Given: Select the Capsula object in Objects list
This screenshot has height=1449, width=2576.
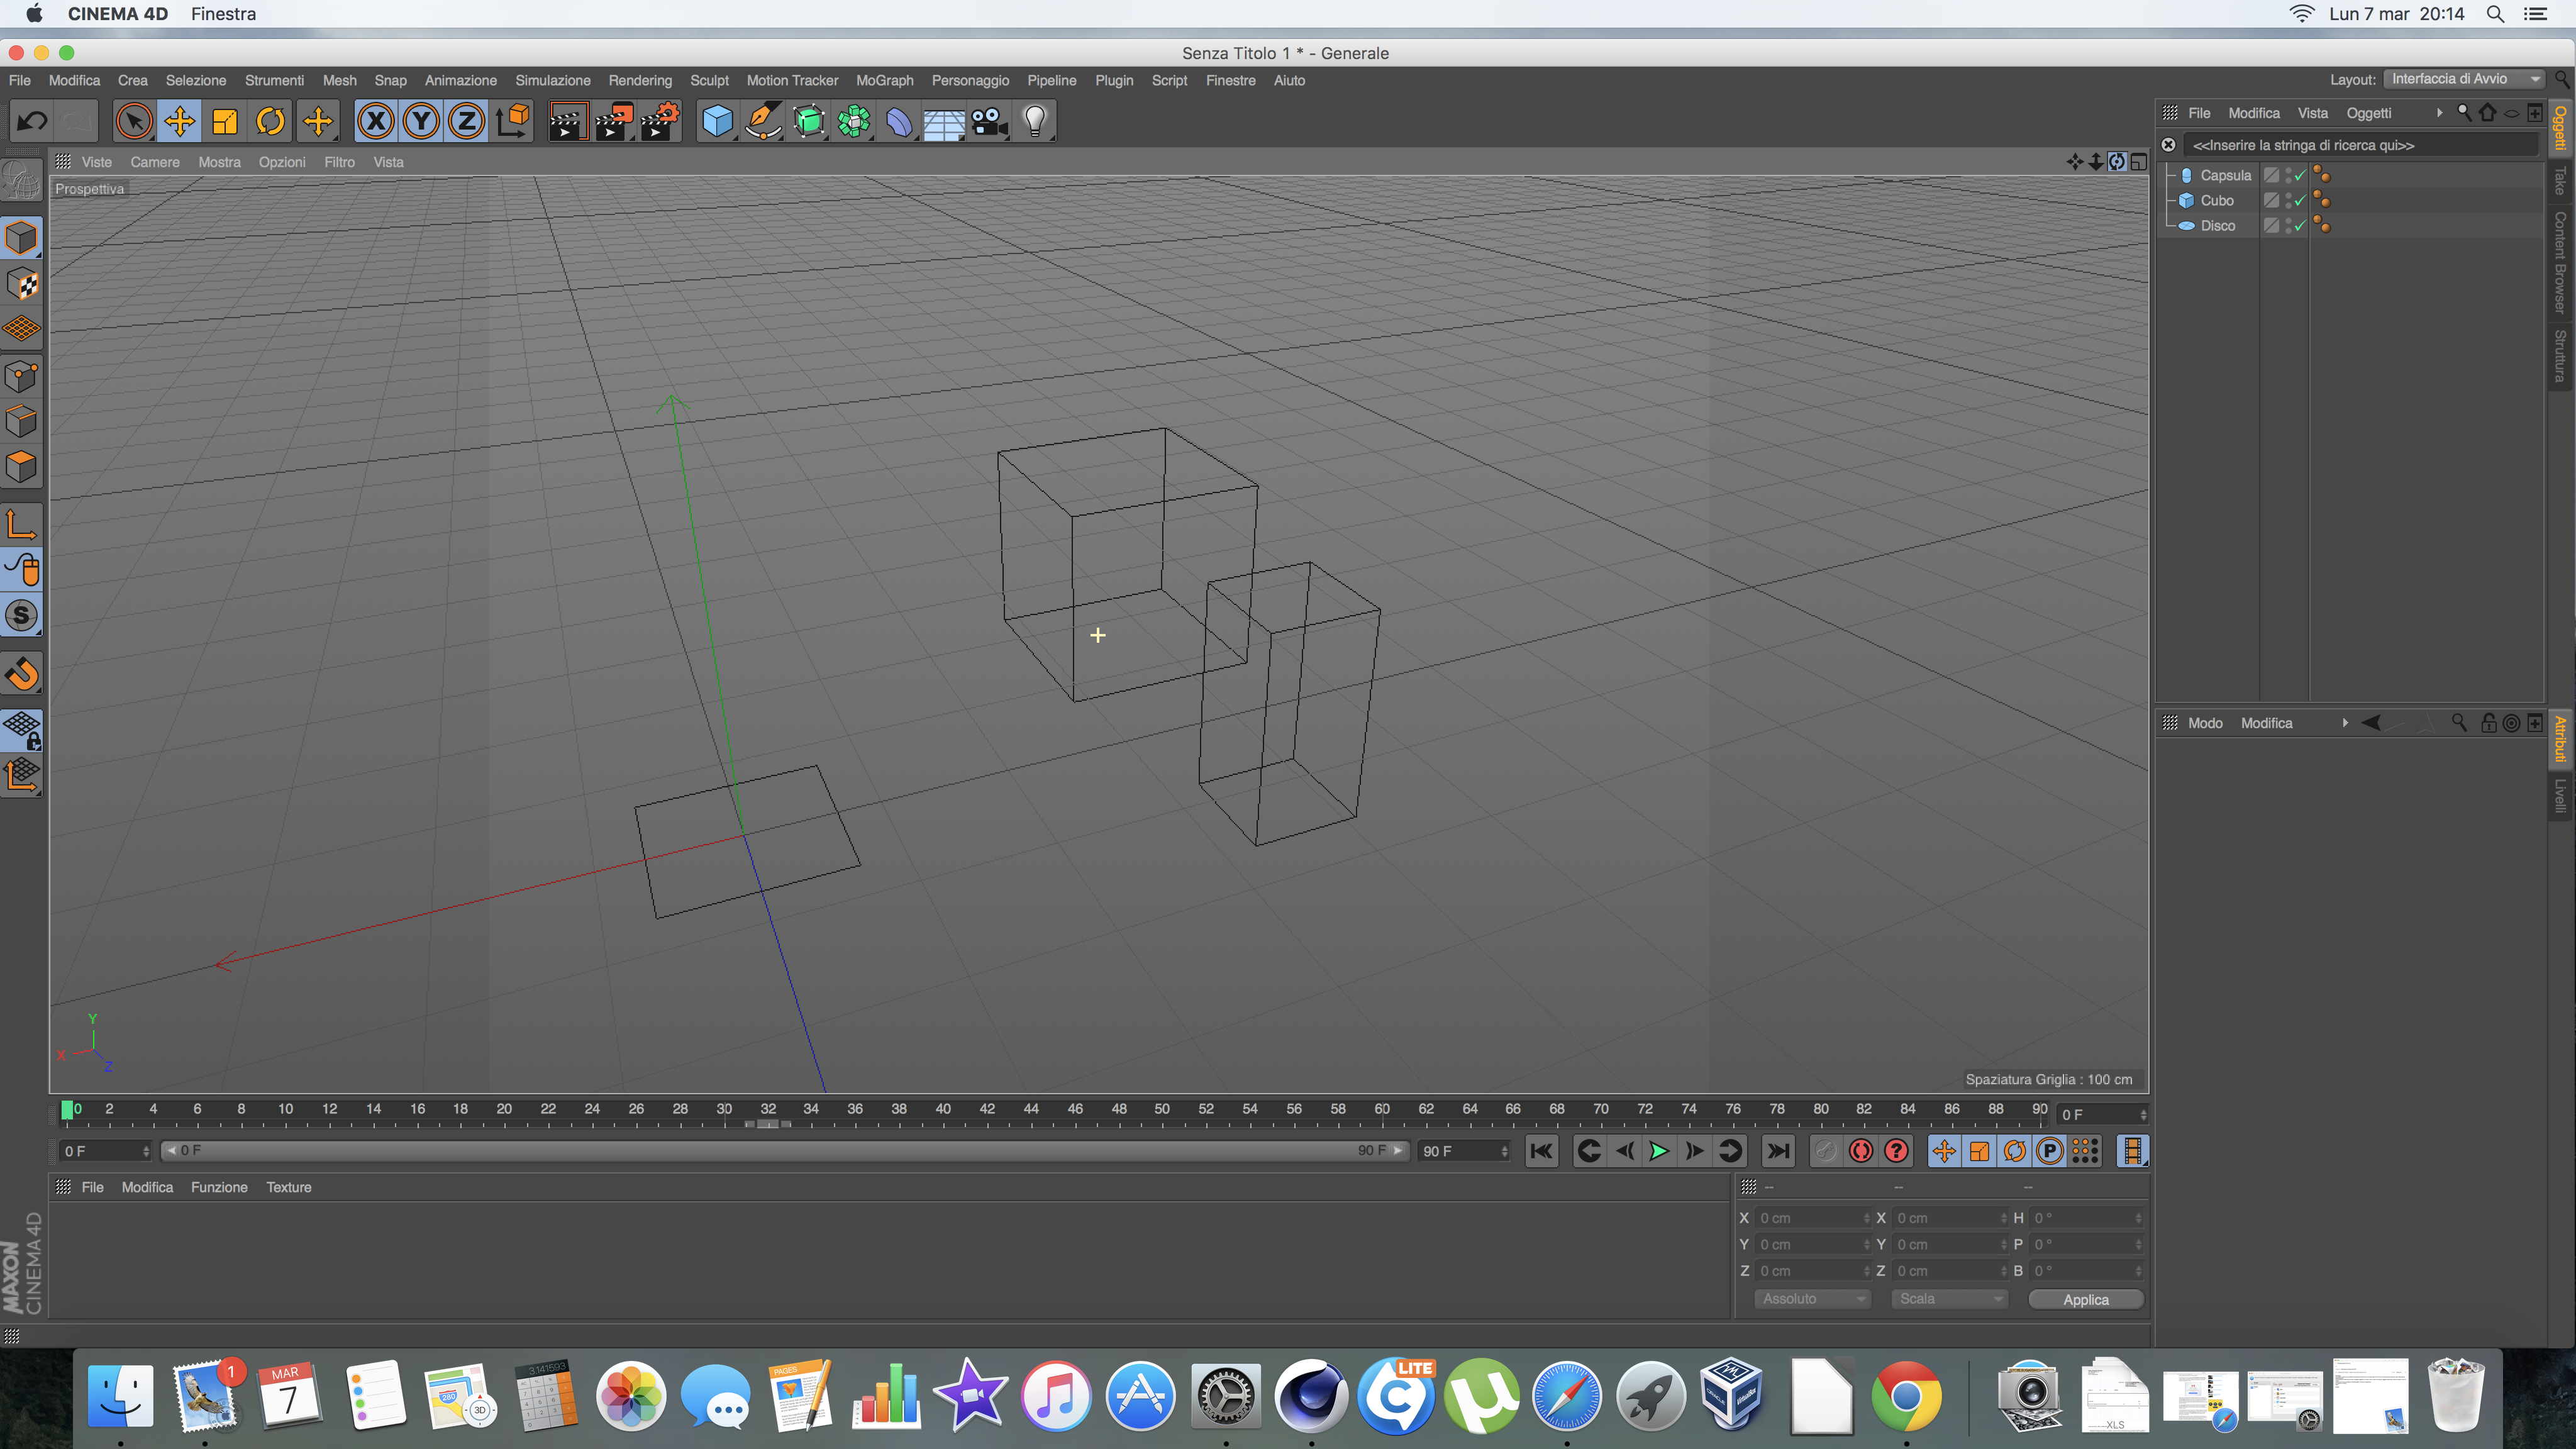Looking at the screenshot, I should [2225, 175].
